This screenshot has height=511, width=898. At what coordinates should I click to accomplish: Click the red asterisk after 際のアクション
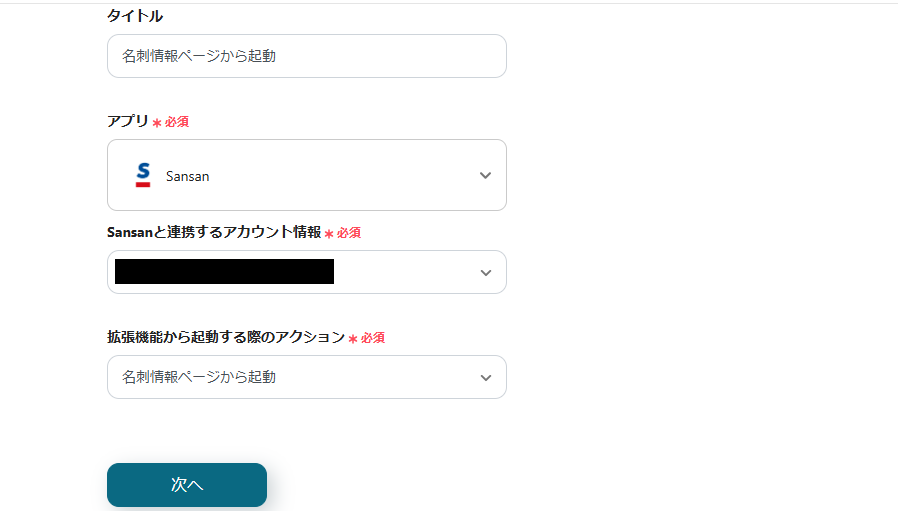353,339
